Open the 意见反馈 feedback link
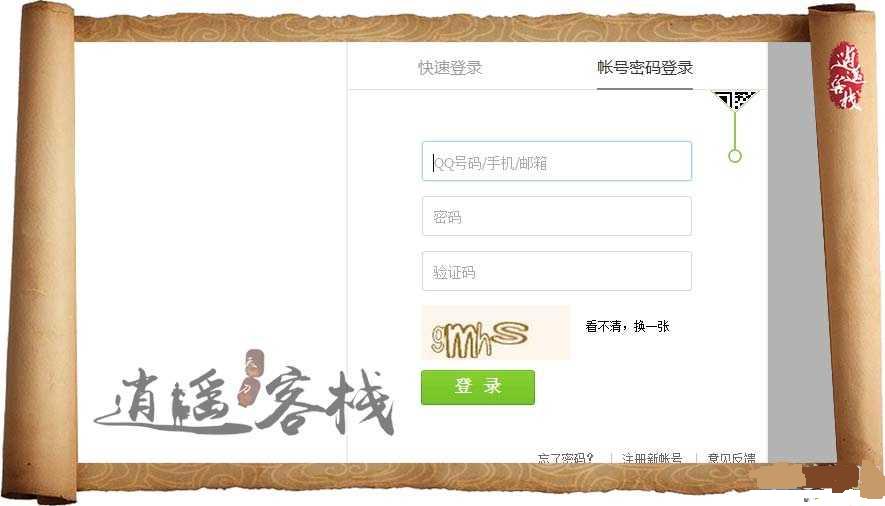 731,457
